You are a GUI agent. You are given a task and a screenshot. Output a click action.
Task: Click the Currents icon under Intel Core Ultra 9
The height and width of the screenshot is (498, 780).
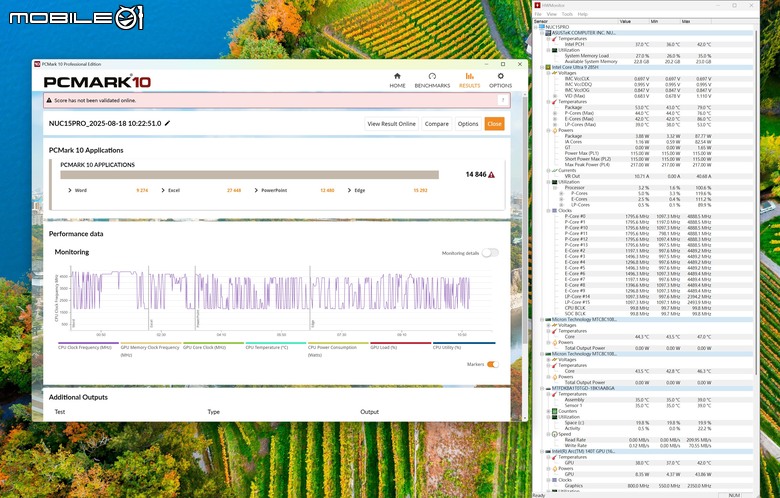pyautogui.click(x=555, y=170)
